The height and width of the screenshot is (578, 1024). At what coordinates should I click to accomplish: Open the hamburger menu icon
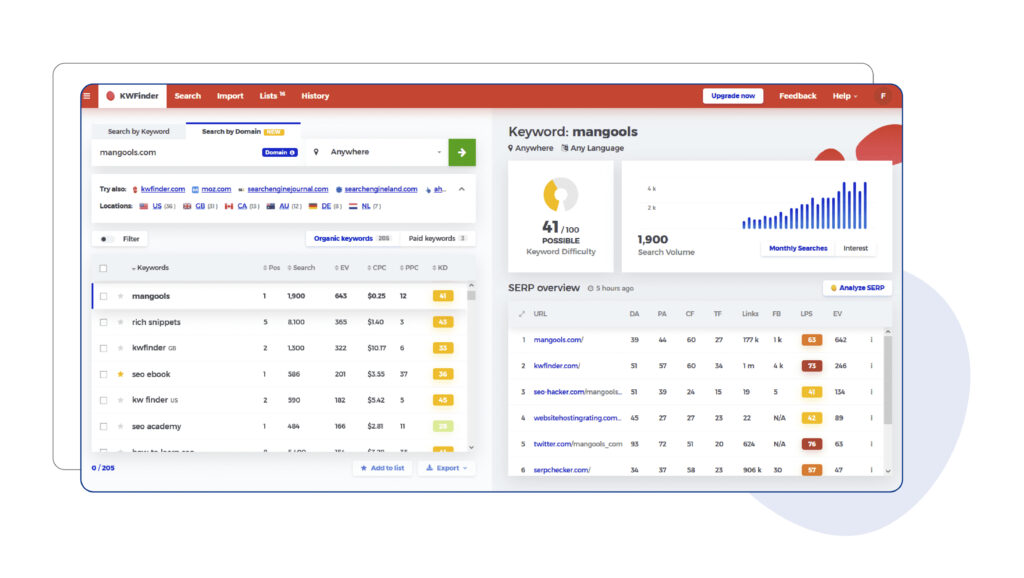click(86, 96)
